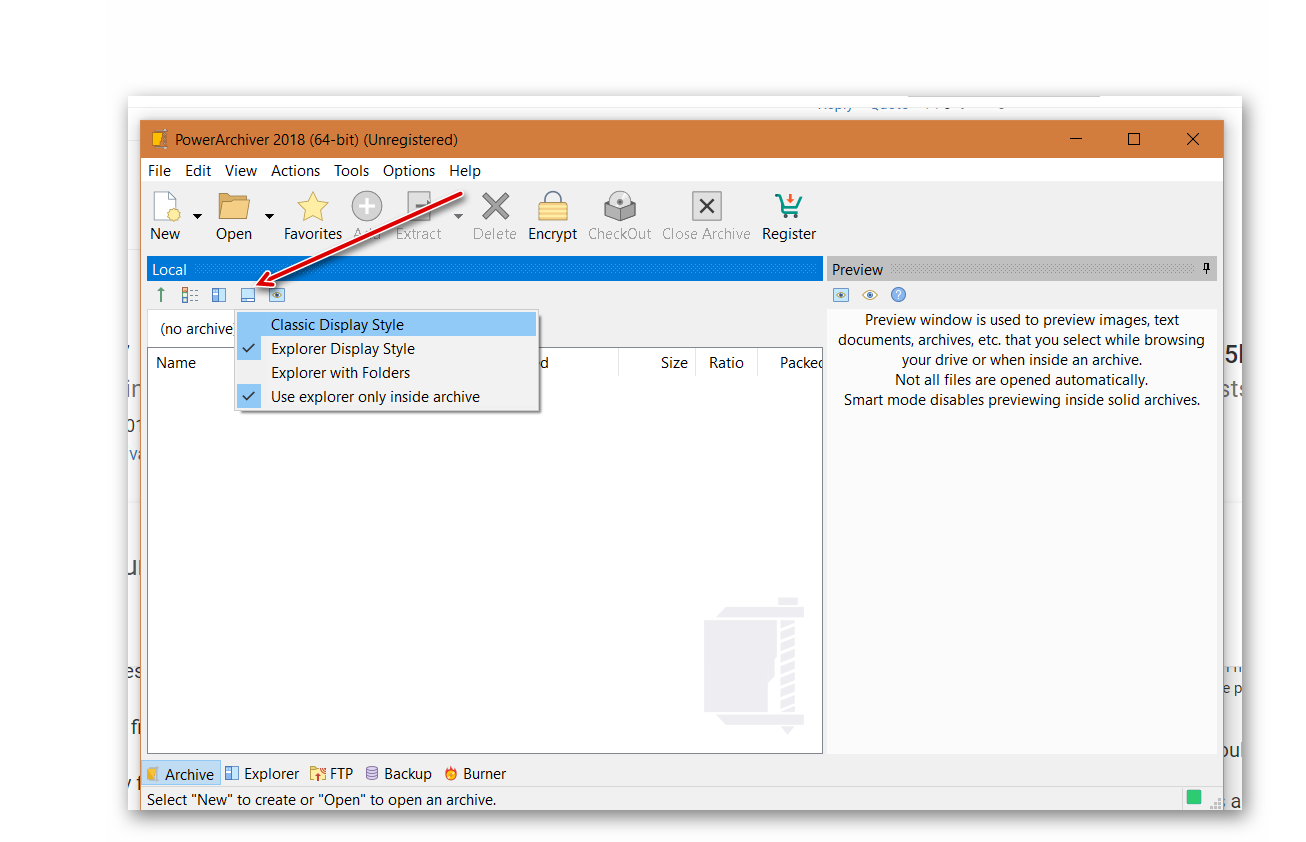Switch to the Archive tab
Image resolution: width=1306 pixels, height=842 pixels.
[180, 774]
